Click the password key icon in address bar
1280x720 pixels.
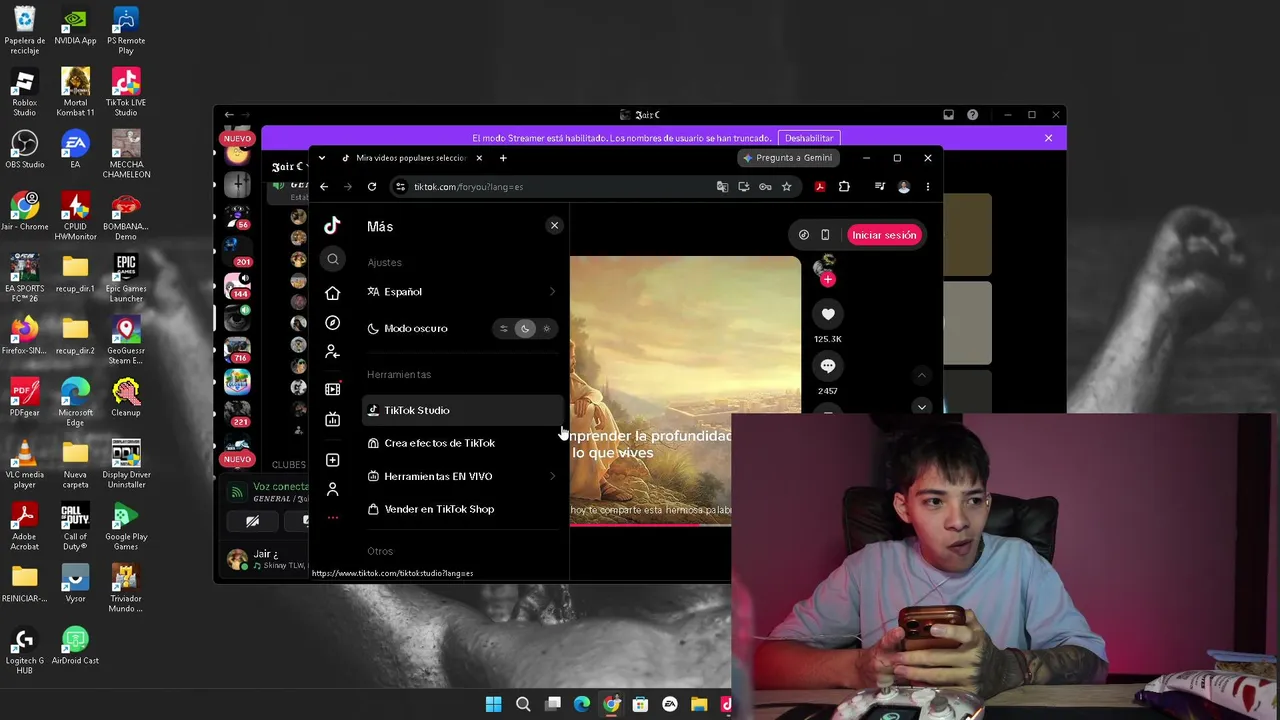(765, 187)
